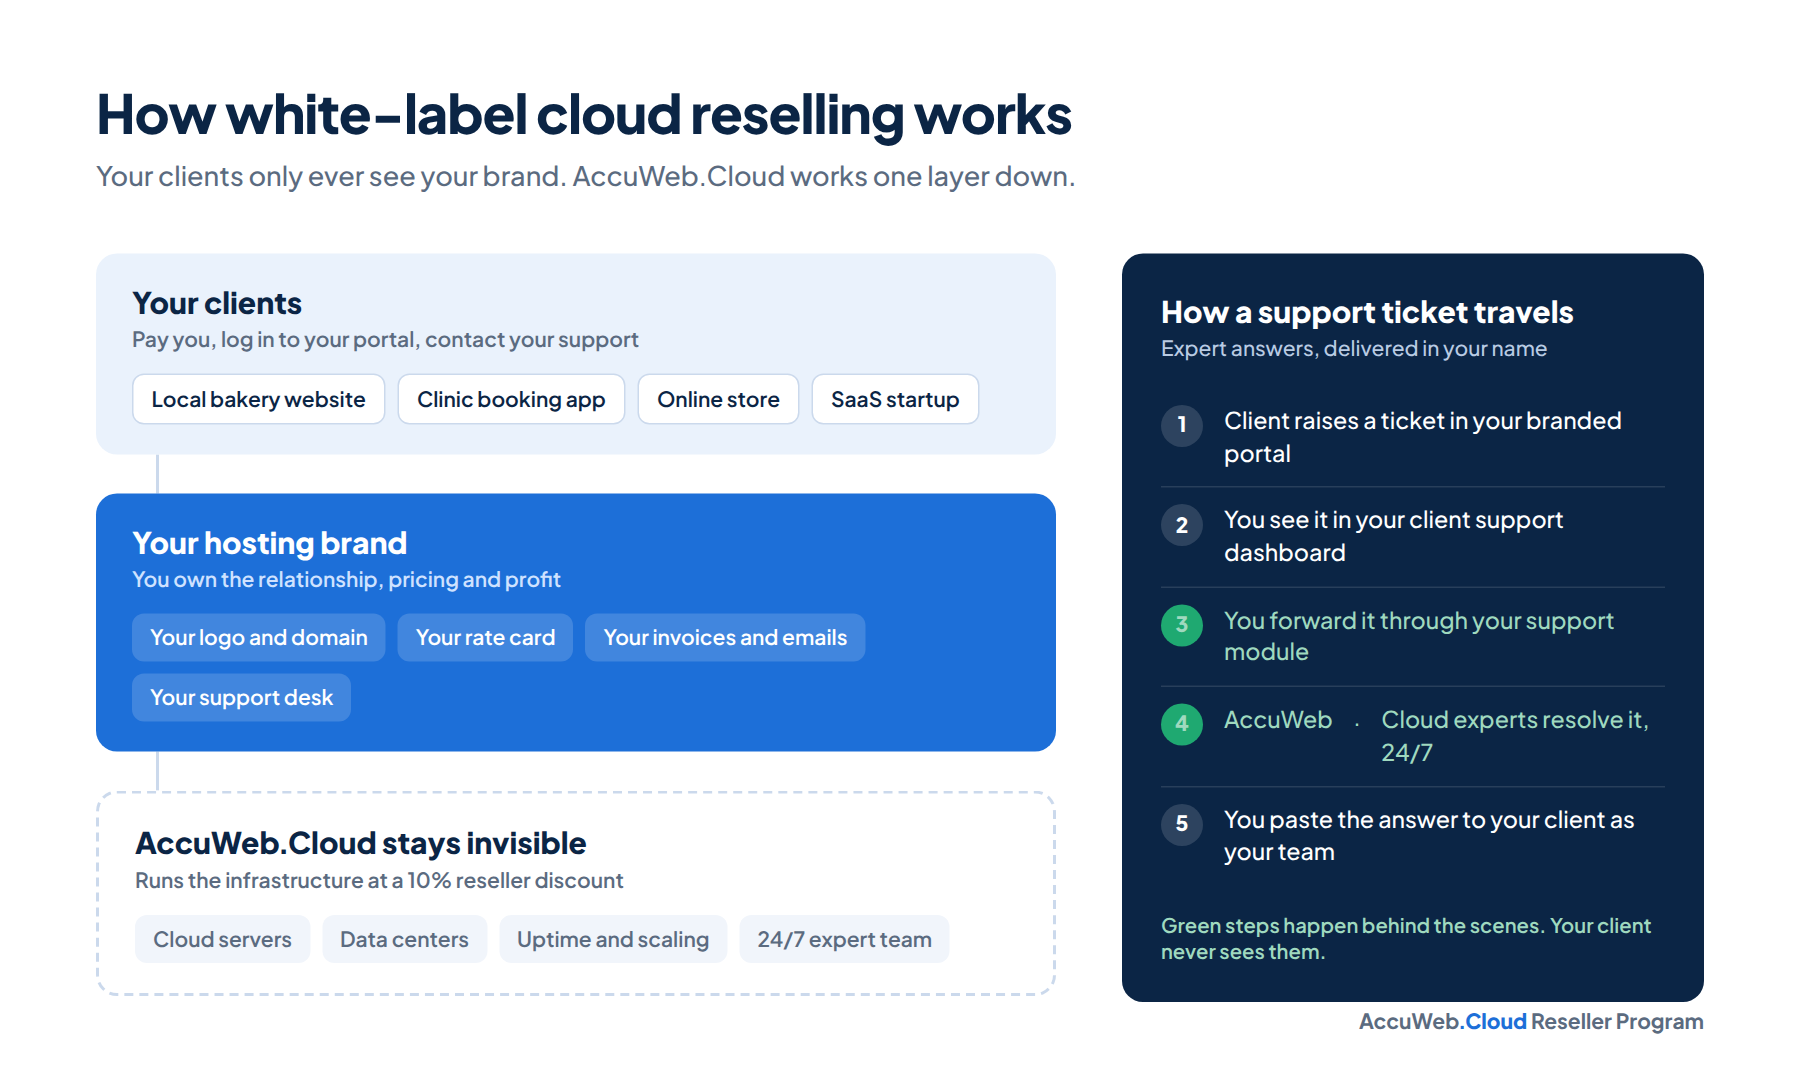The image size is (1800, 1080).
Task: Click Expert answers, delivered in your name subtitle
Action: pos(1354,349)
